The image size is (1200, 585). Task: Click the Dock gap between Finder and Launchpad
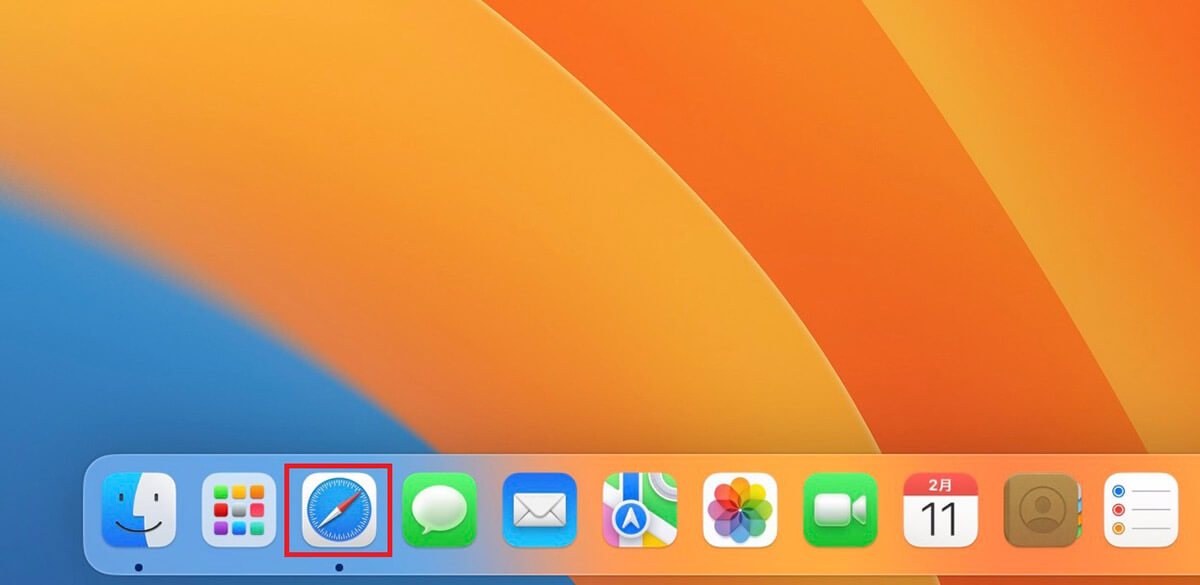point(189,510)
